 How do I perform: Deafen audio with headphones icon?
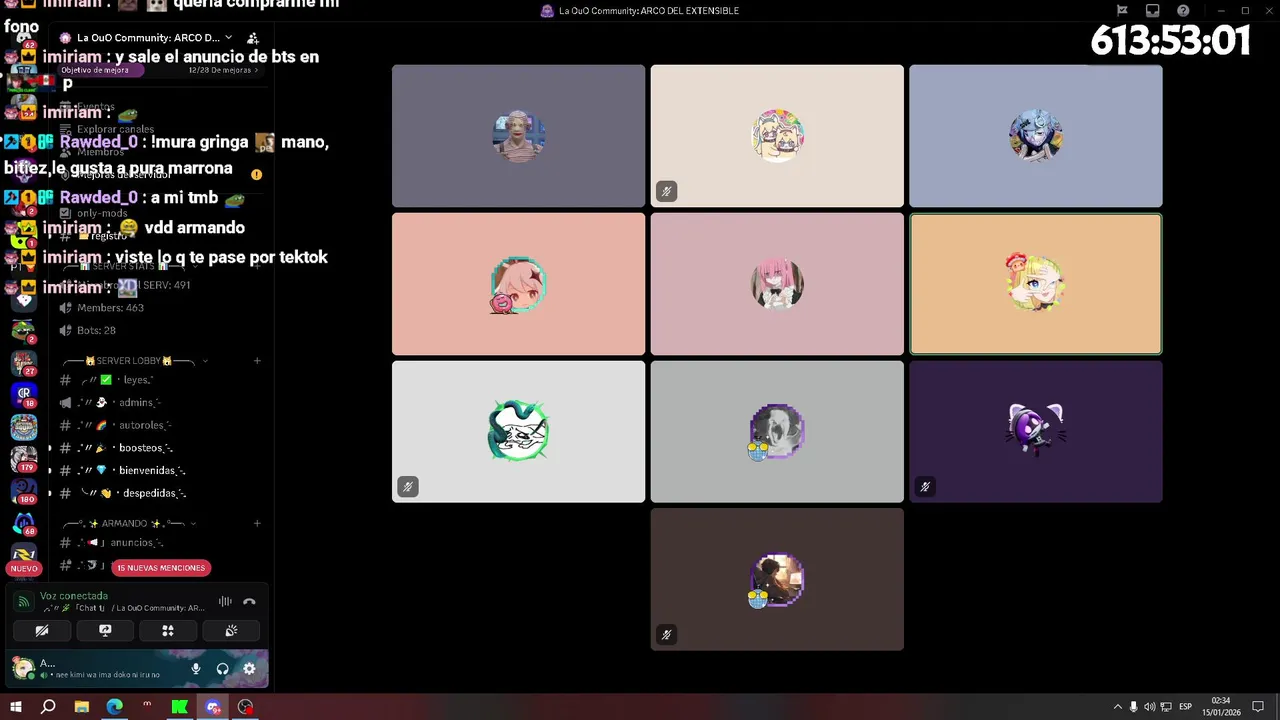tap(222, 668)
